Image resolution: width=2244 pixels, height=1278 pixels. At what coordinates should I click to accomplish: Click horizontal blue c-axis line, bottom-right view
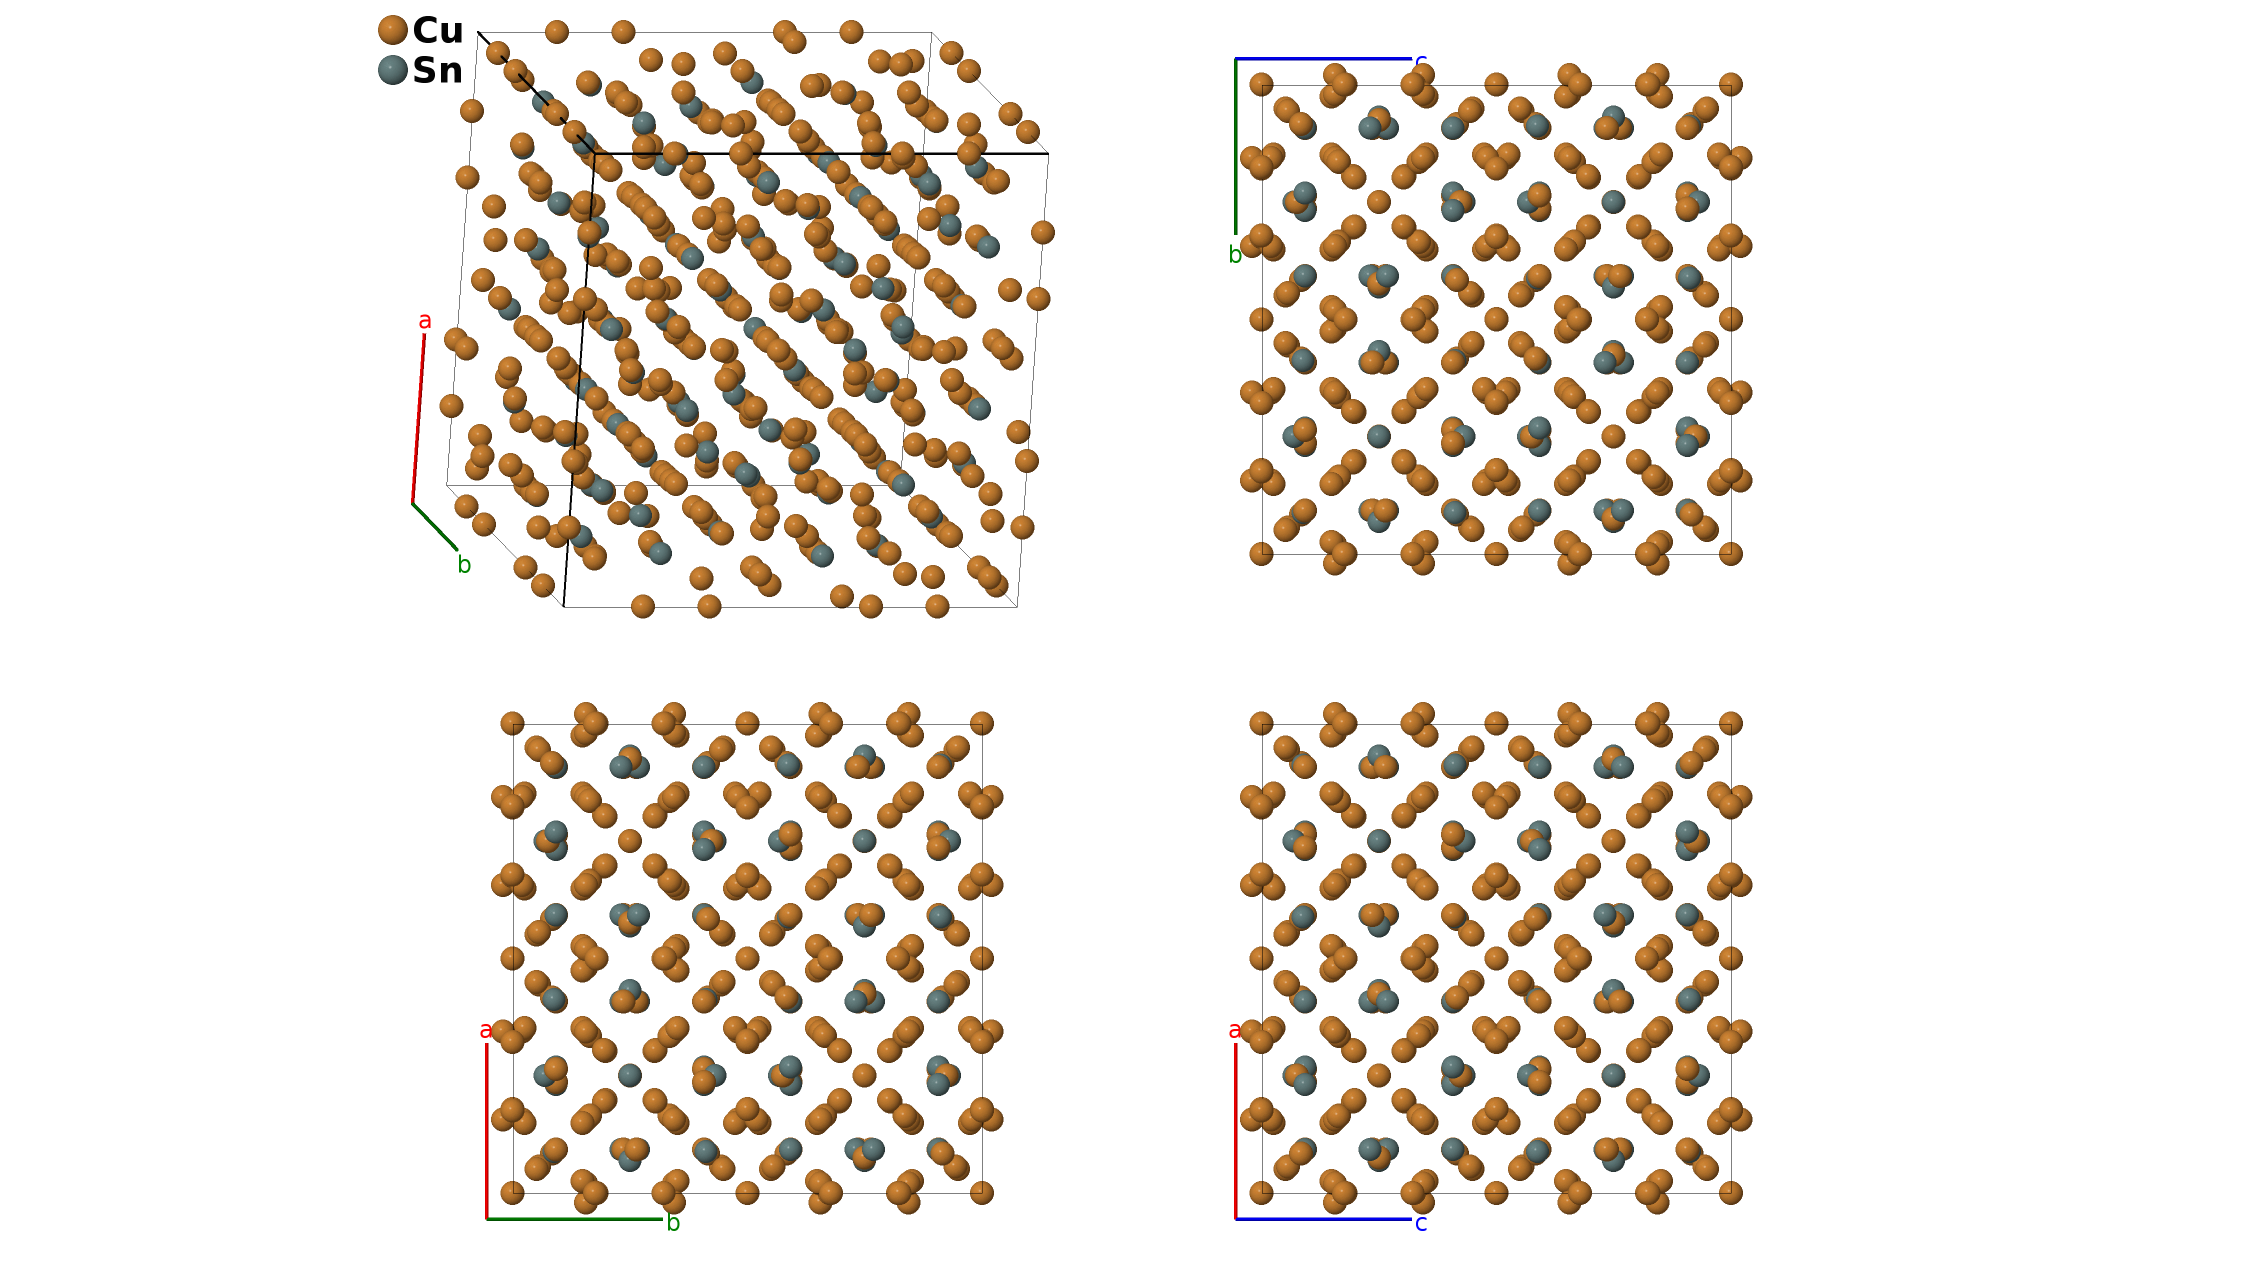(1323, 1219)
